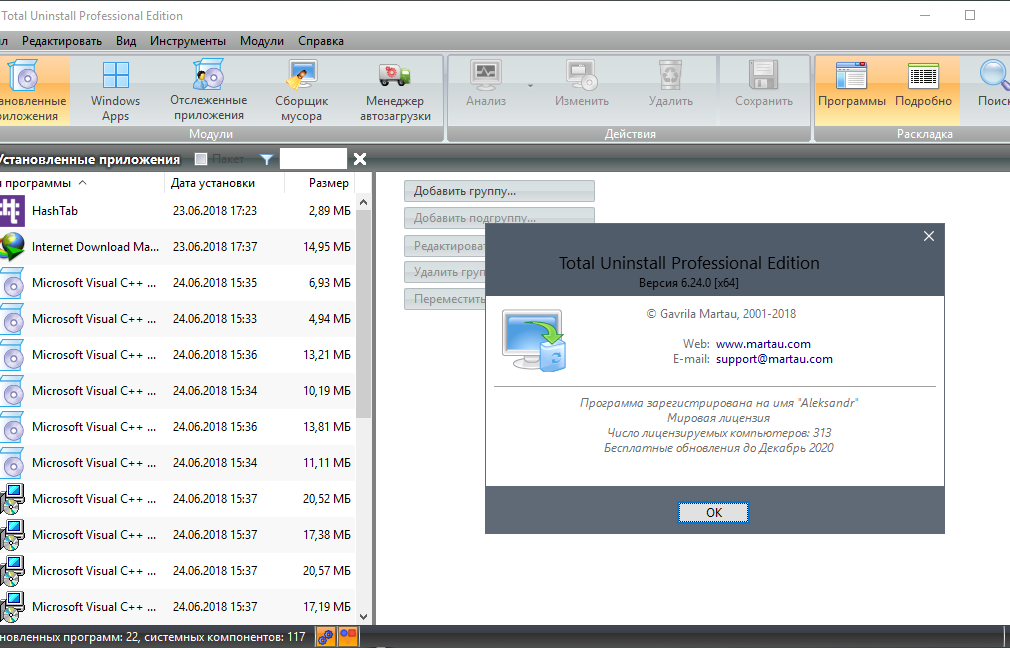
Task: Launch the Сборщик мусора cleaner
Action: (x=301, y=90)
